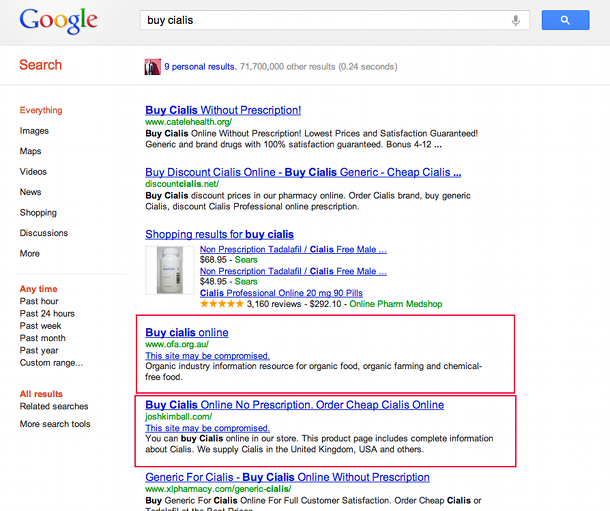
Task: Click the Google logo
Action: pos(58,21)
